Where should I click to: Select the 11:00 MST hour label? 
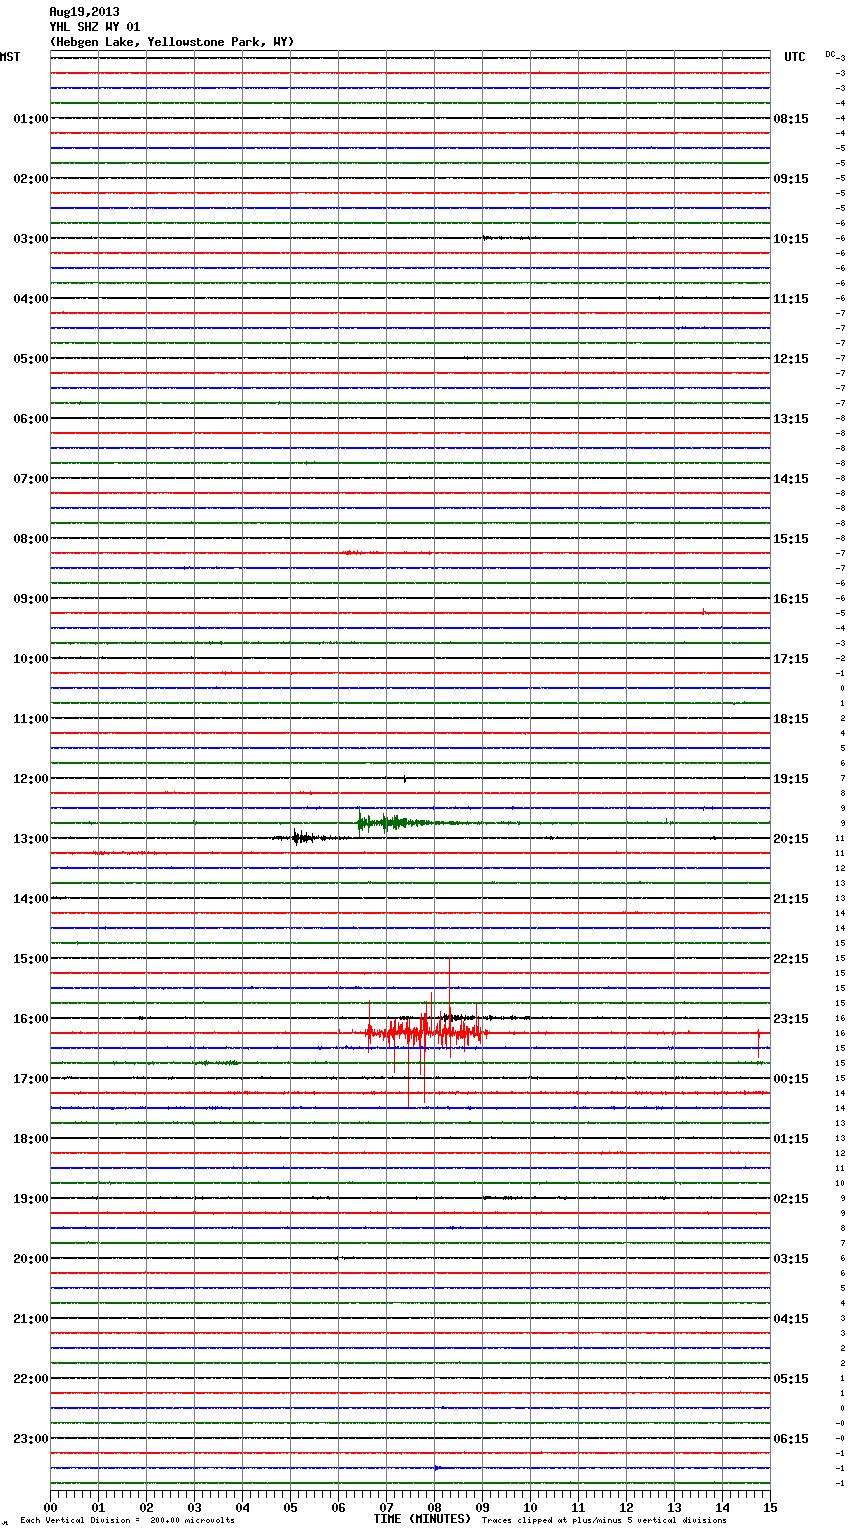pos(31,719)
